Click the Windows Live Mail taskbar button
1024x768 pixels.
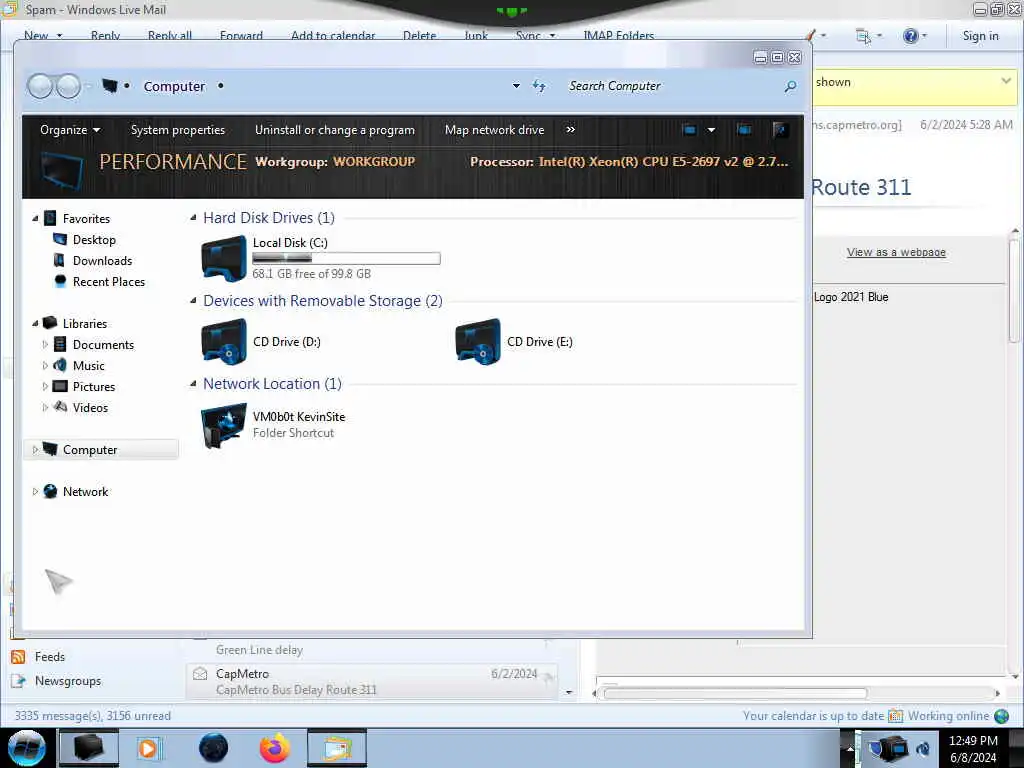pyautogui.click(x=337, y=748)
